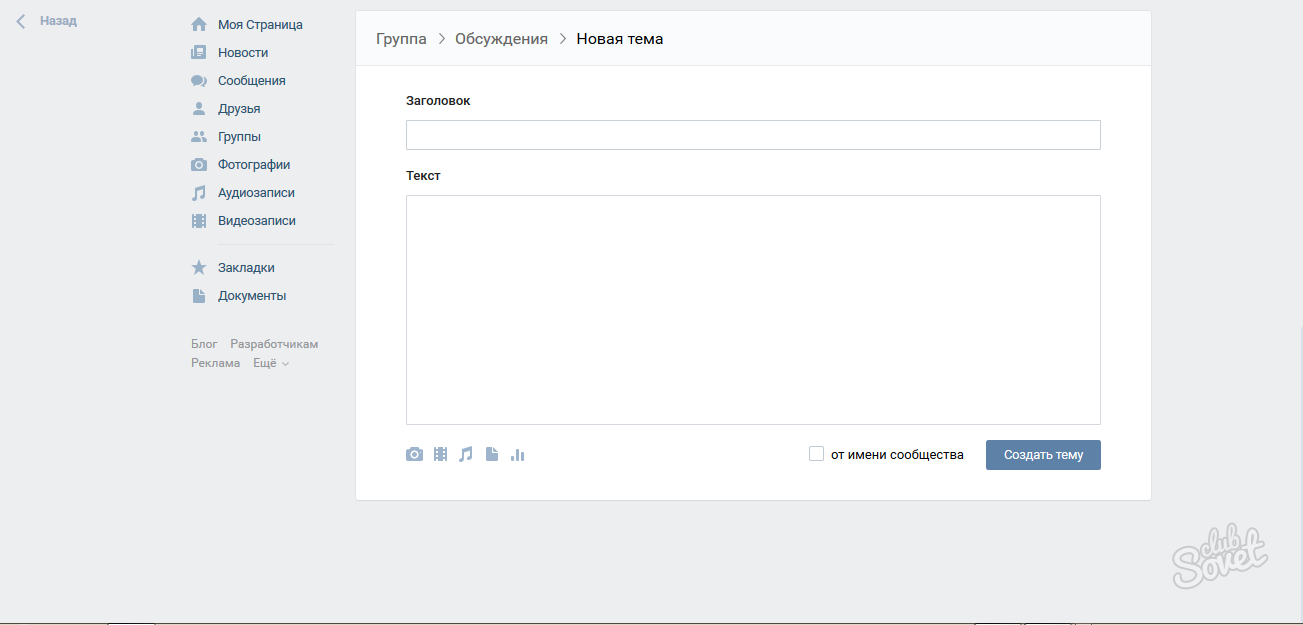
Task: Open Моя Страница from the sidebar
Action: [260, 25]
